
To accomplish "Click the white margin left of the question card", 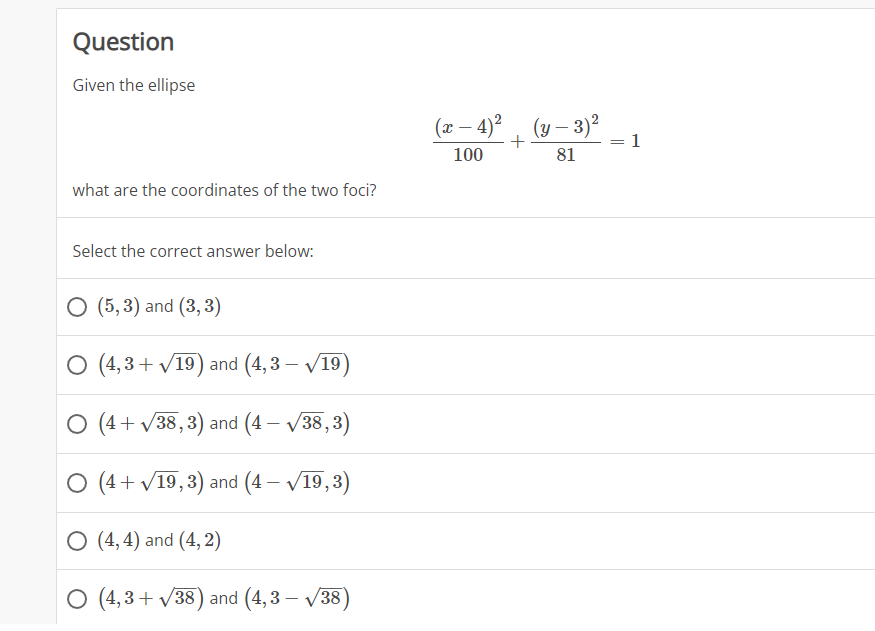I will [x=28, y=300].
